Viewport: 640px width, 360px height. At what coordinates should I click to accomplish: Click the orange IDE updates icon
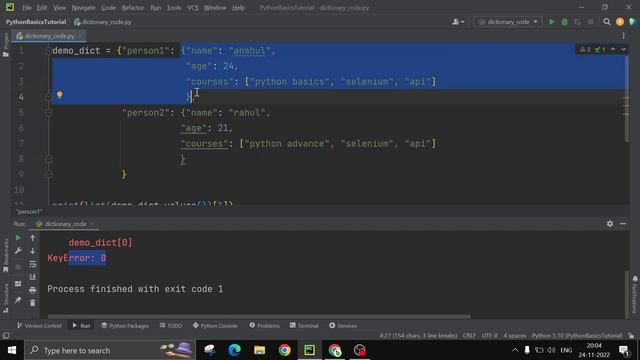(x=620, y=22)
